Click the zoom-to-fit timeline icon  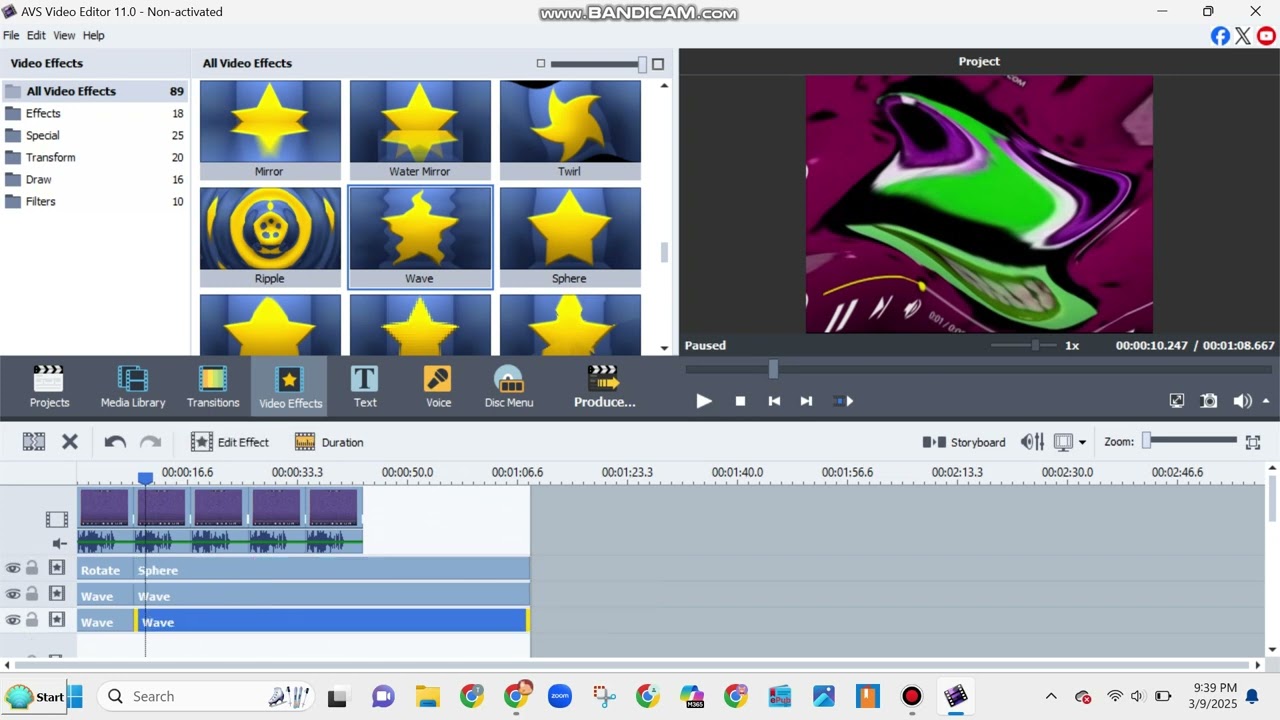(x=1253, y=441)
